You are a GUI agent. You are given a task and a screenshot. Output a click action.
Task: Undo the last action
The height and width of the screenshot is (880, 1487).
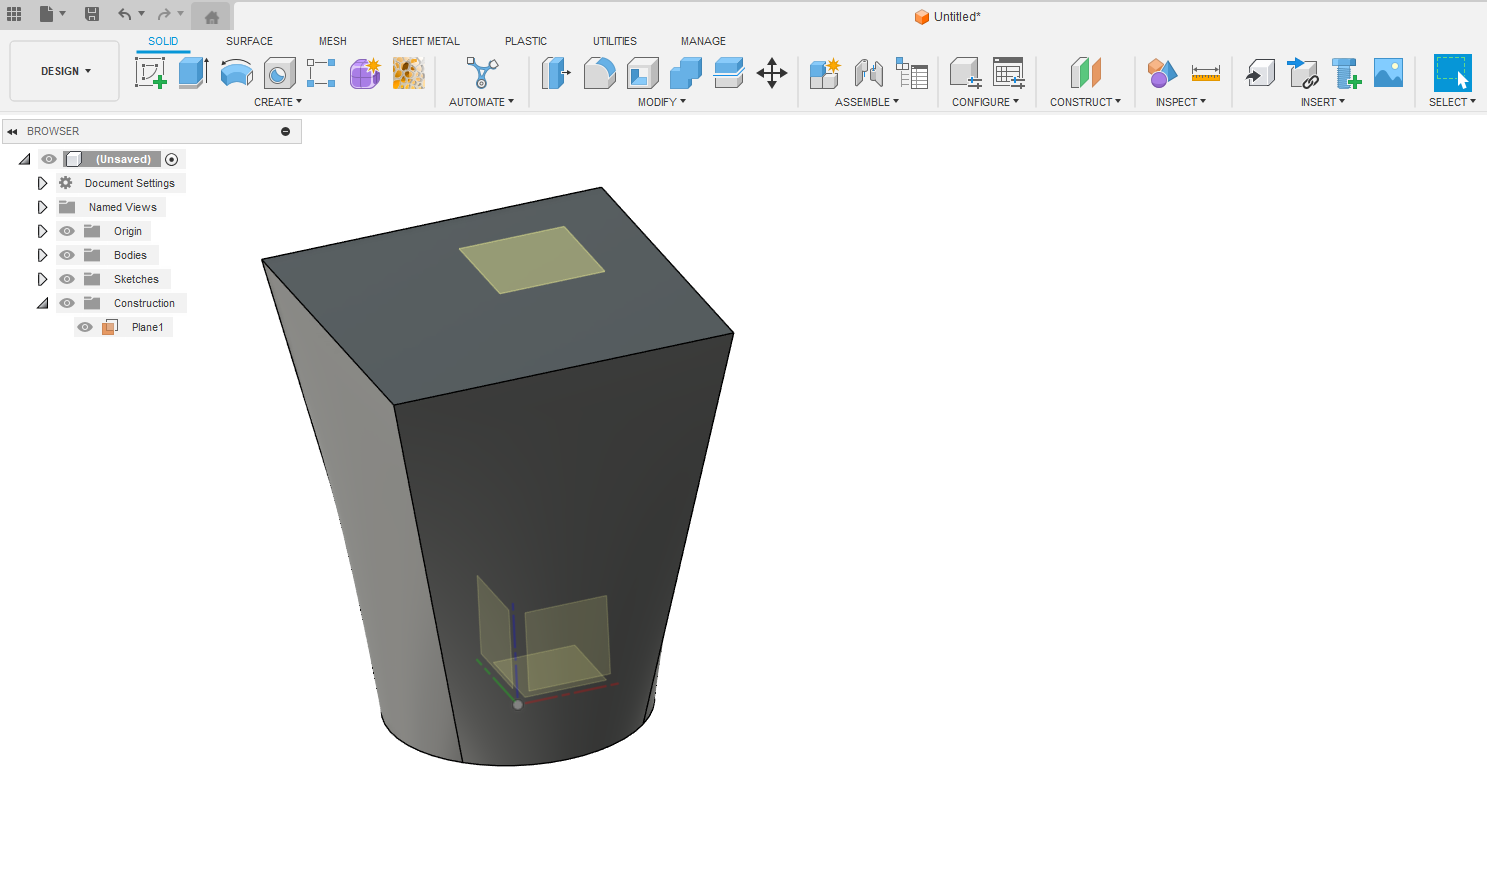coord(124,14)
